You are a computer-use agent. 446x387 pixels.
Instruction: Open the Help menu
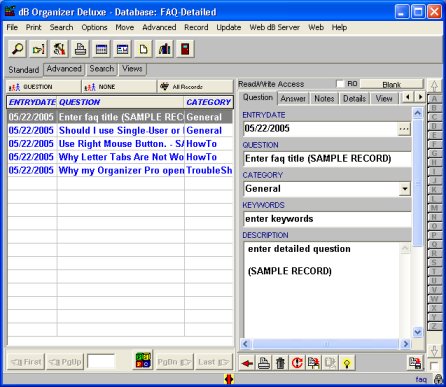click(x=339, y=27)
